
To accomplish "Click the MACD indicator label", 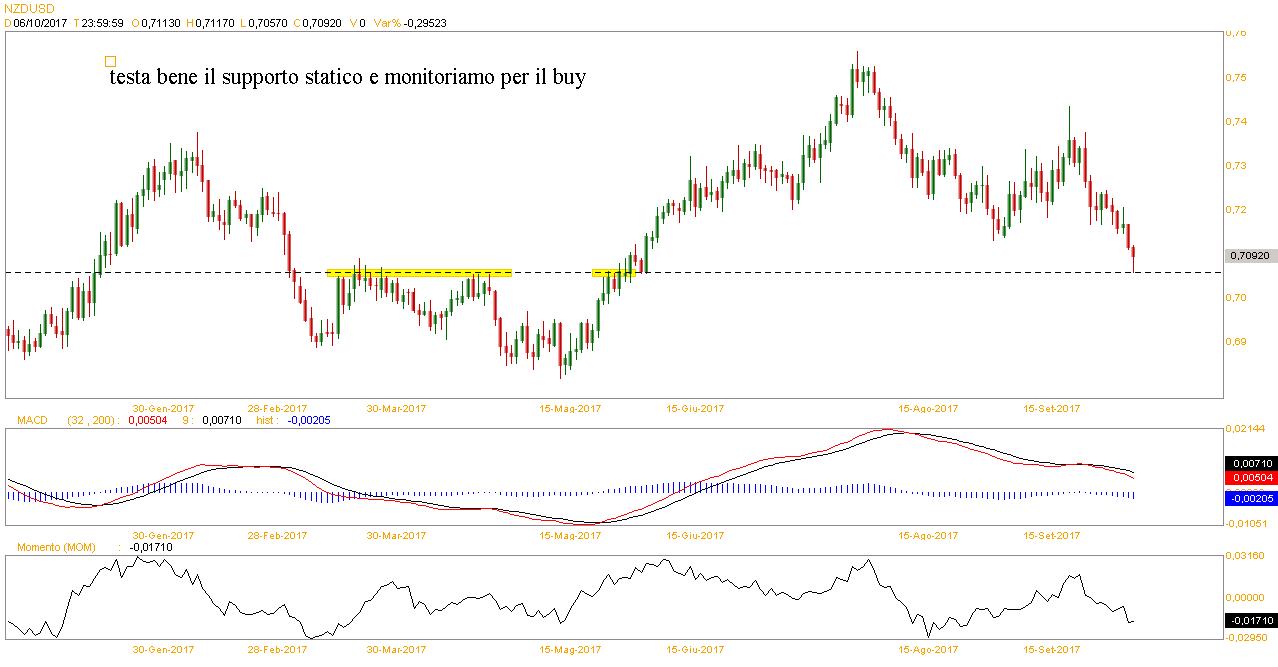I will [x=23, y=421].
